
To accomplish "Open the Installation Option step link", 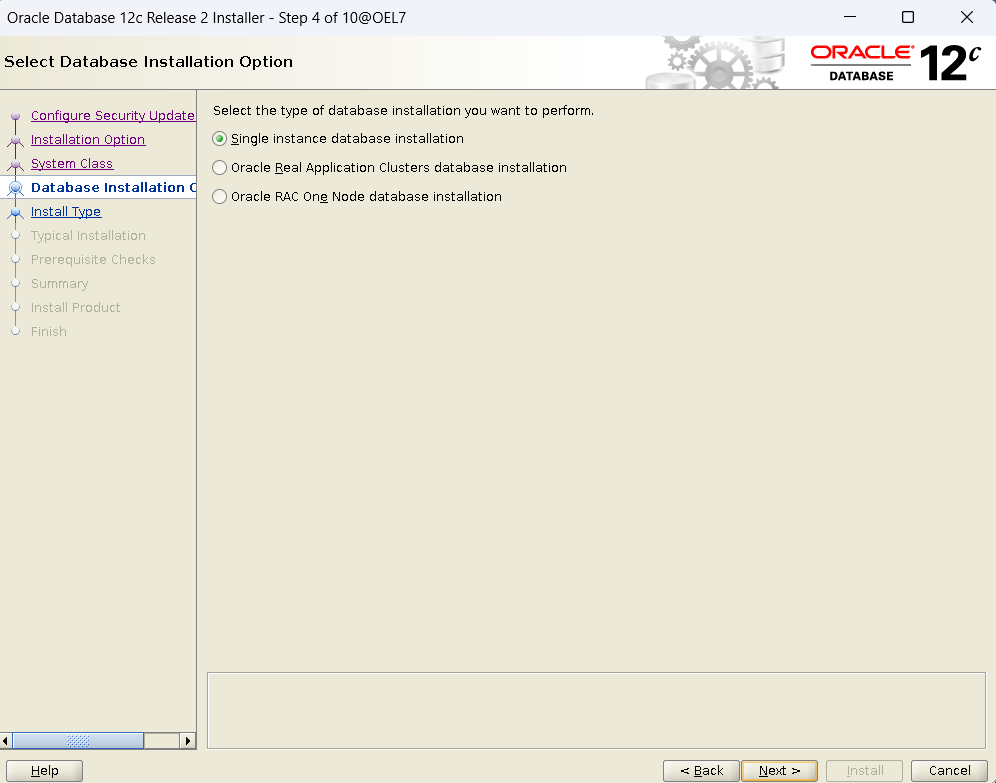I will (x=88, y=140).
